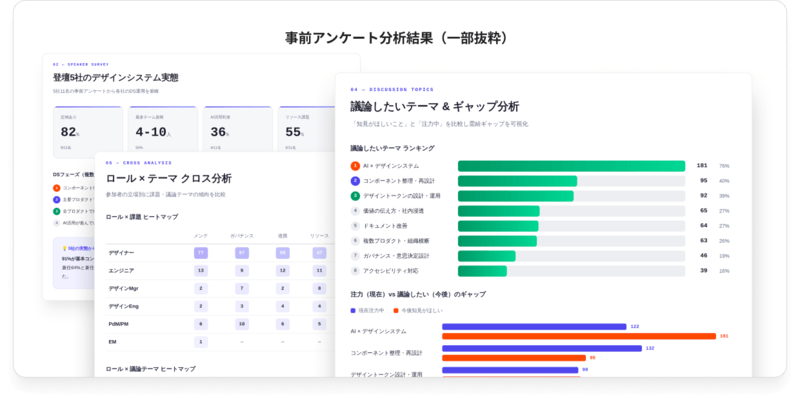Viewport: 800px width, 404px height.
Task: Click the 04 — DISCUSSION TOPICS label
Action: 392,90
